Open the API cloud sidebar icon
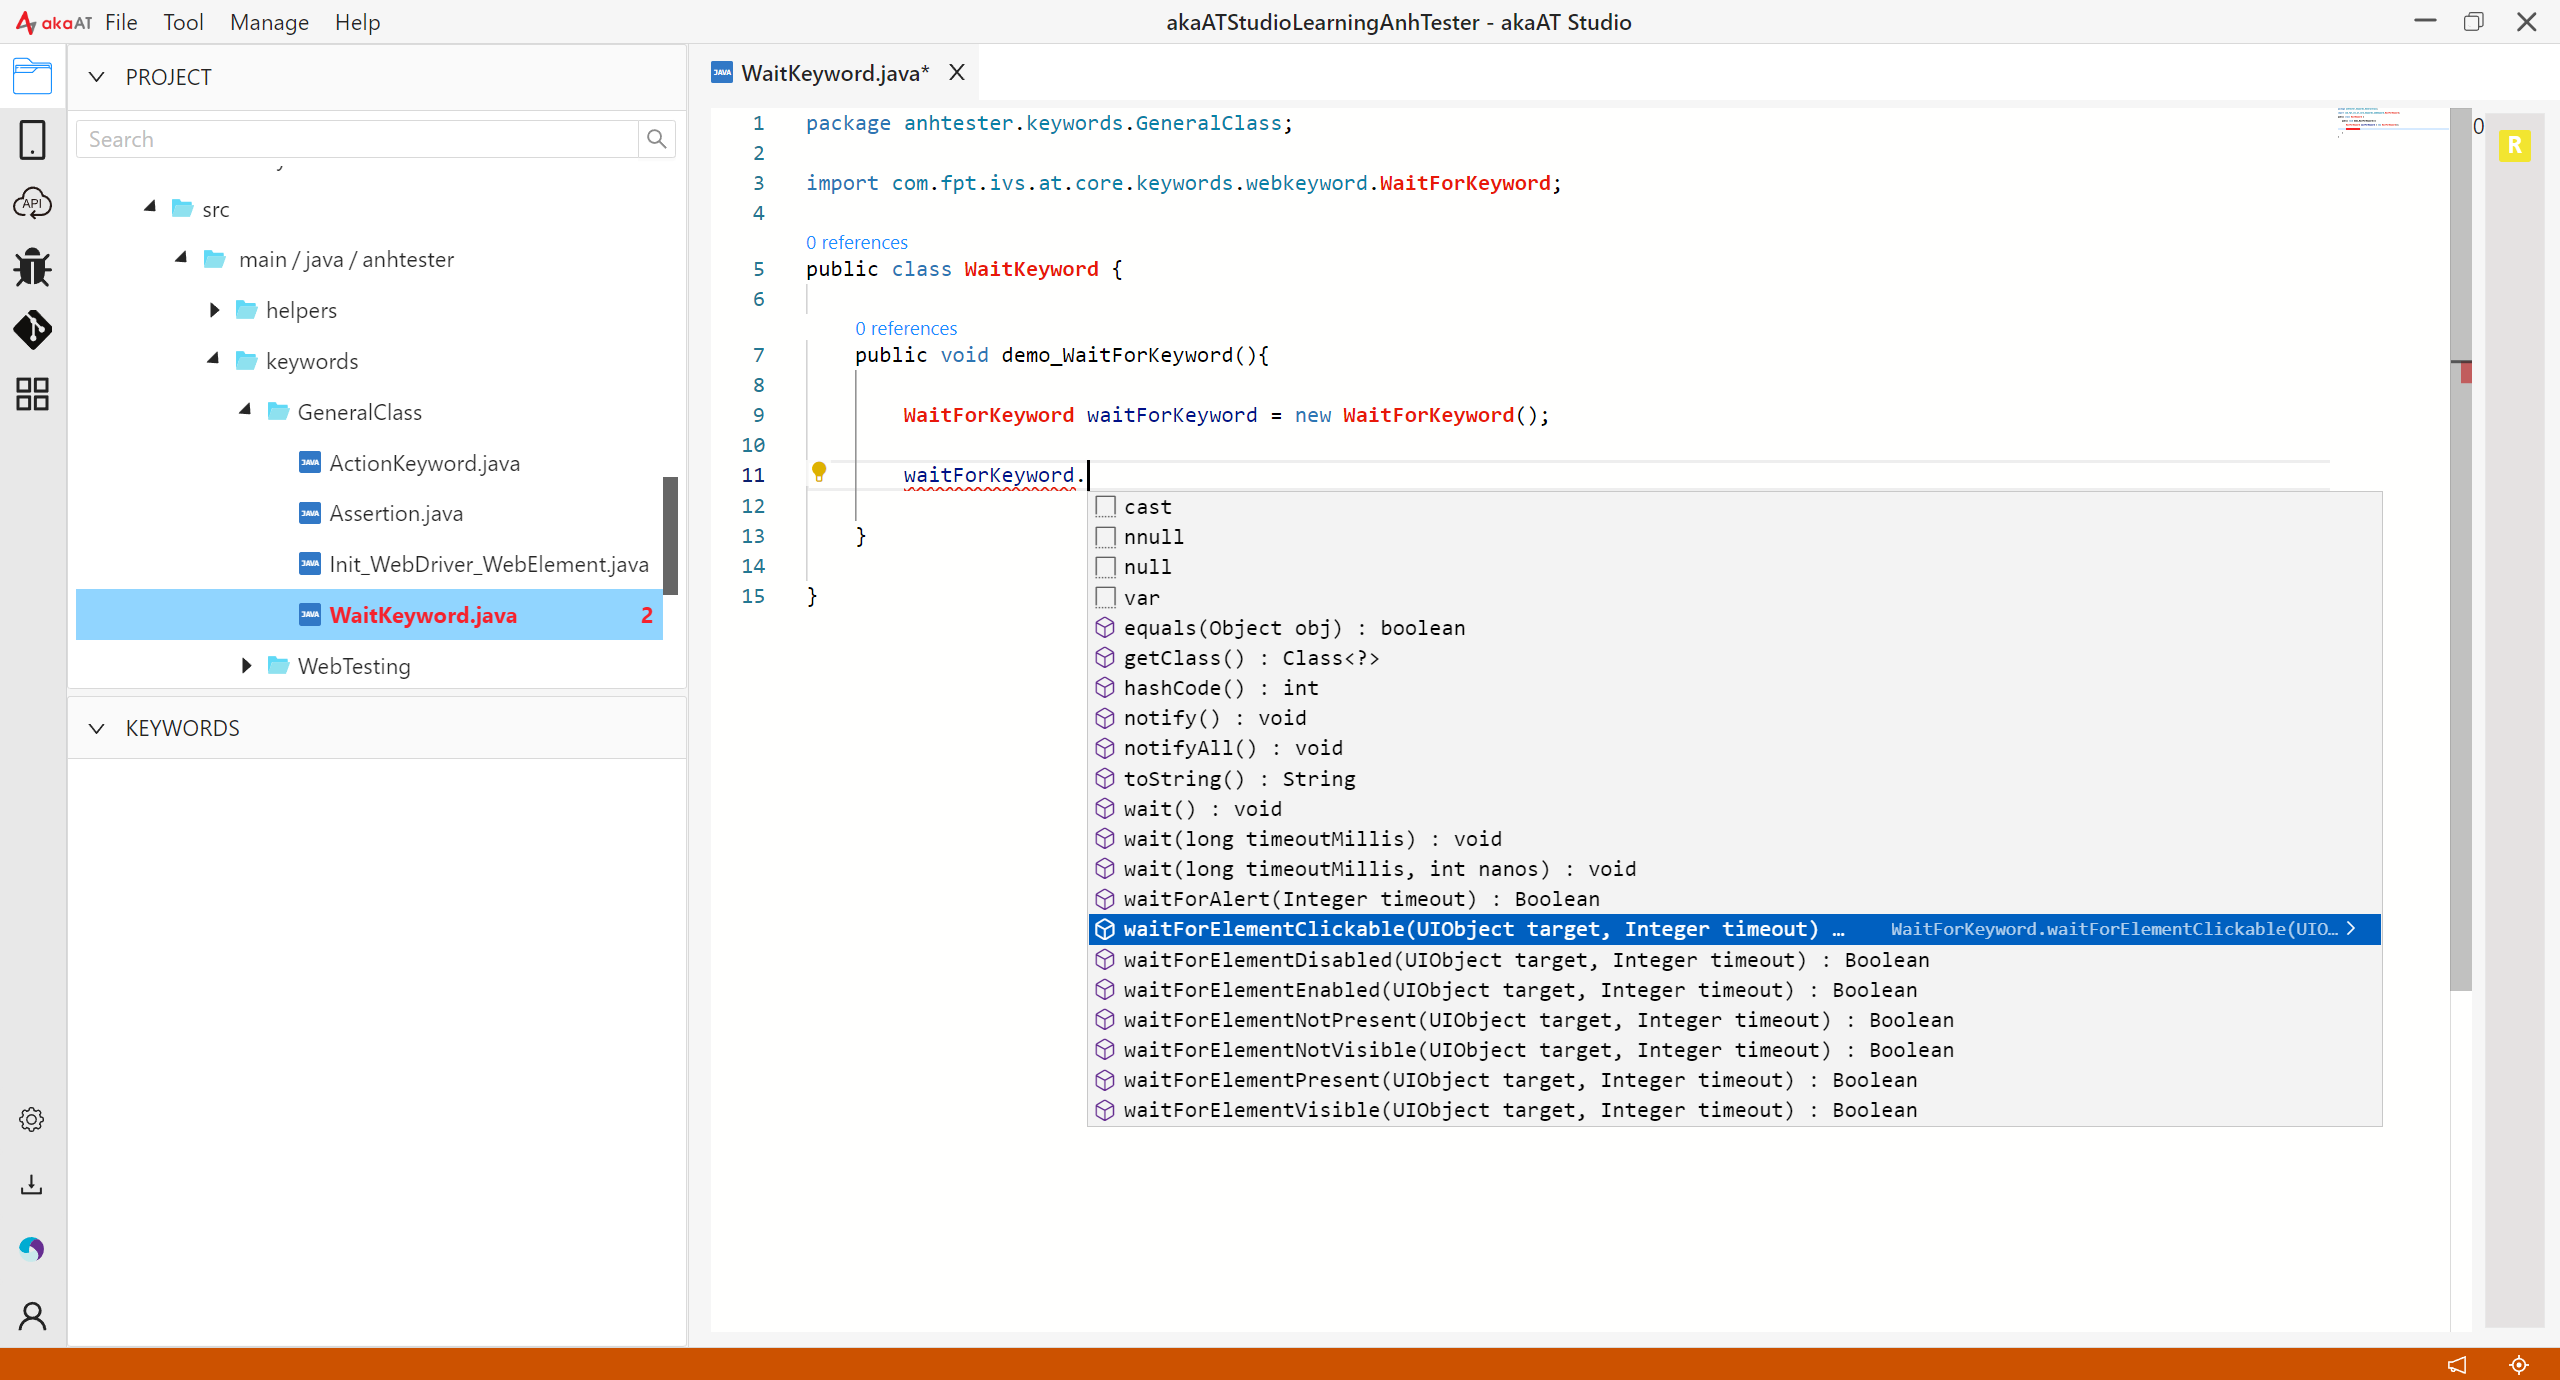The width and height of the screenshot is (2560, 1380). coord(32,203)
